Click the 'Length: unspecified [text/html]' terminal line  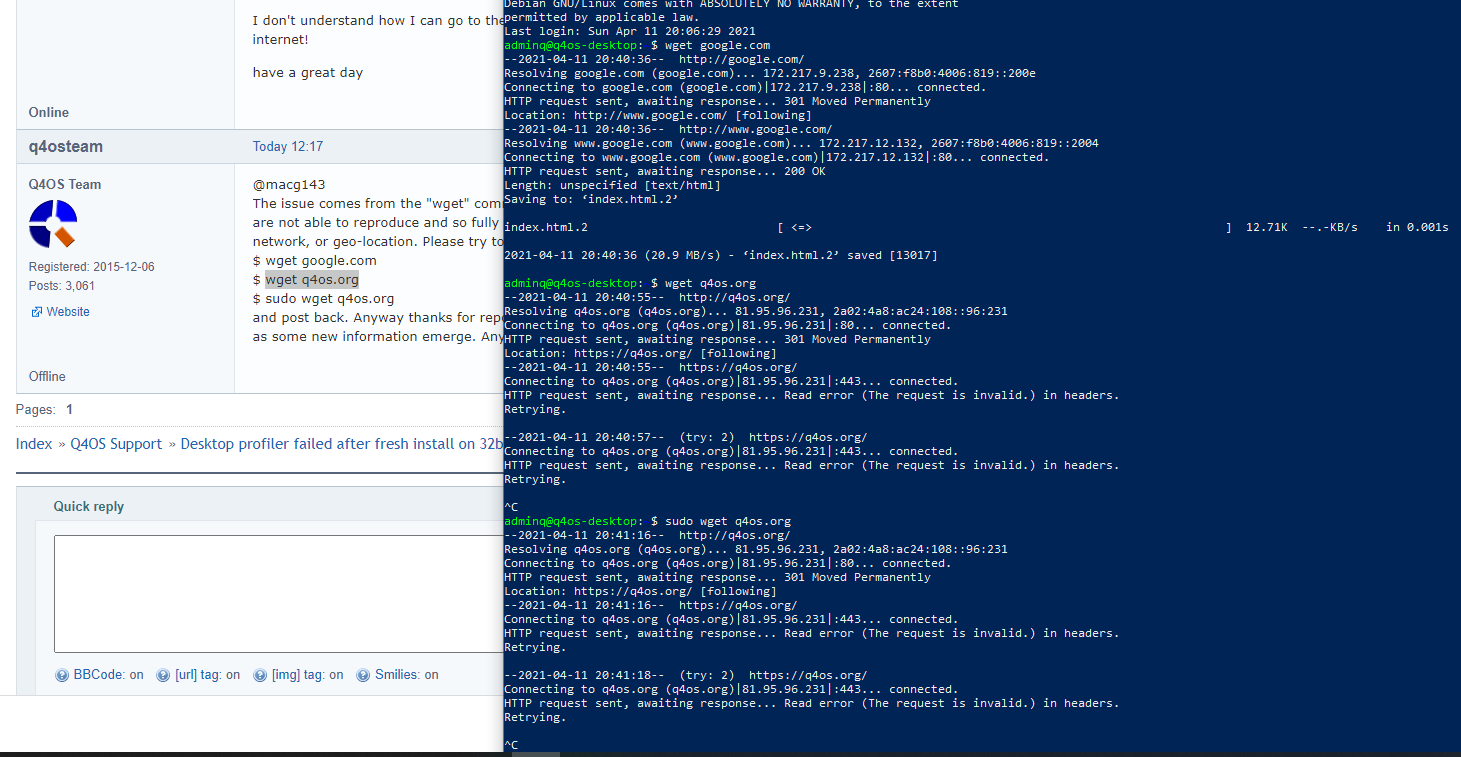(612, 185)
